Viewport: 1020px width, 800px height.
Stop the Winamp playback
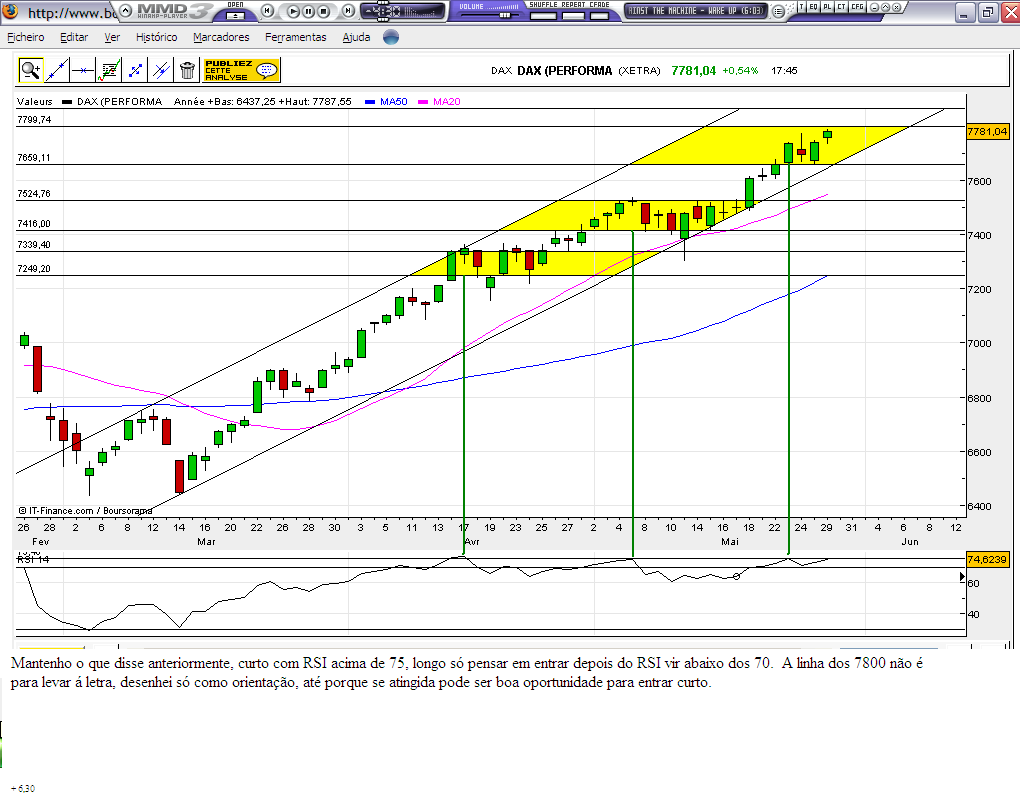coord(323,11)
